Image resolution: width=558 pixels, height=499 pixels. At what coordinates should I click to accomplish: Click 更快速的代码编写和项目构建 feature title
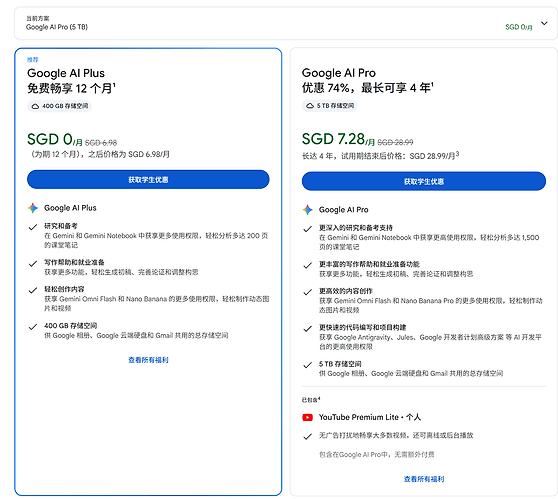[x=362, y=327]
